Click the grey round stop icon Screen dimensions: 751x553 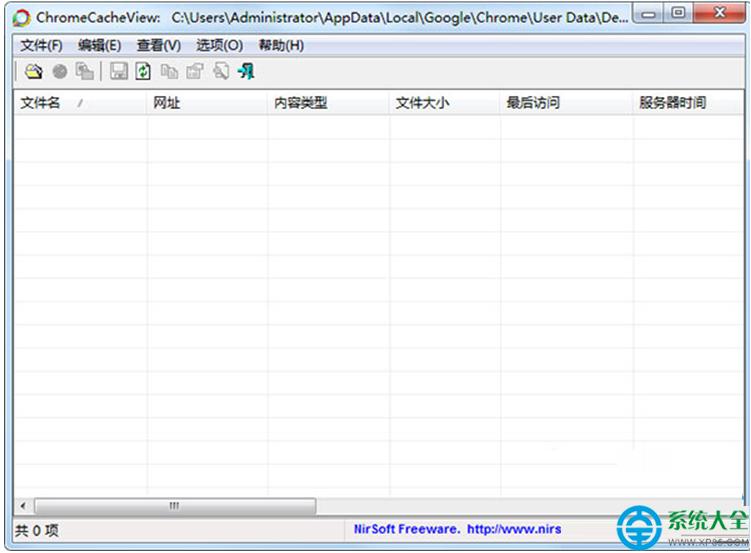60,71
